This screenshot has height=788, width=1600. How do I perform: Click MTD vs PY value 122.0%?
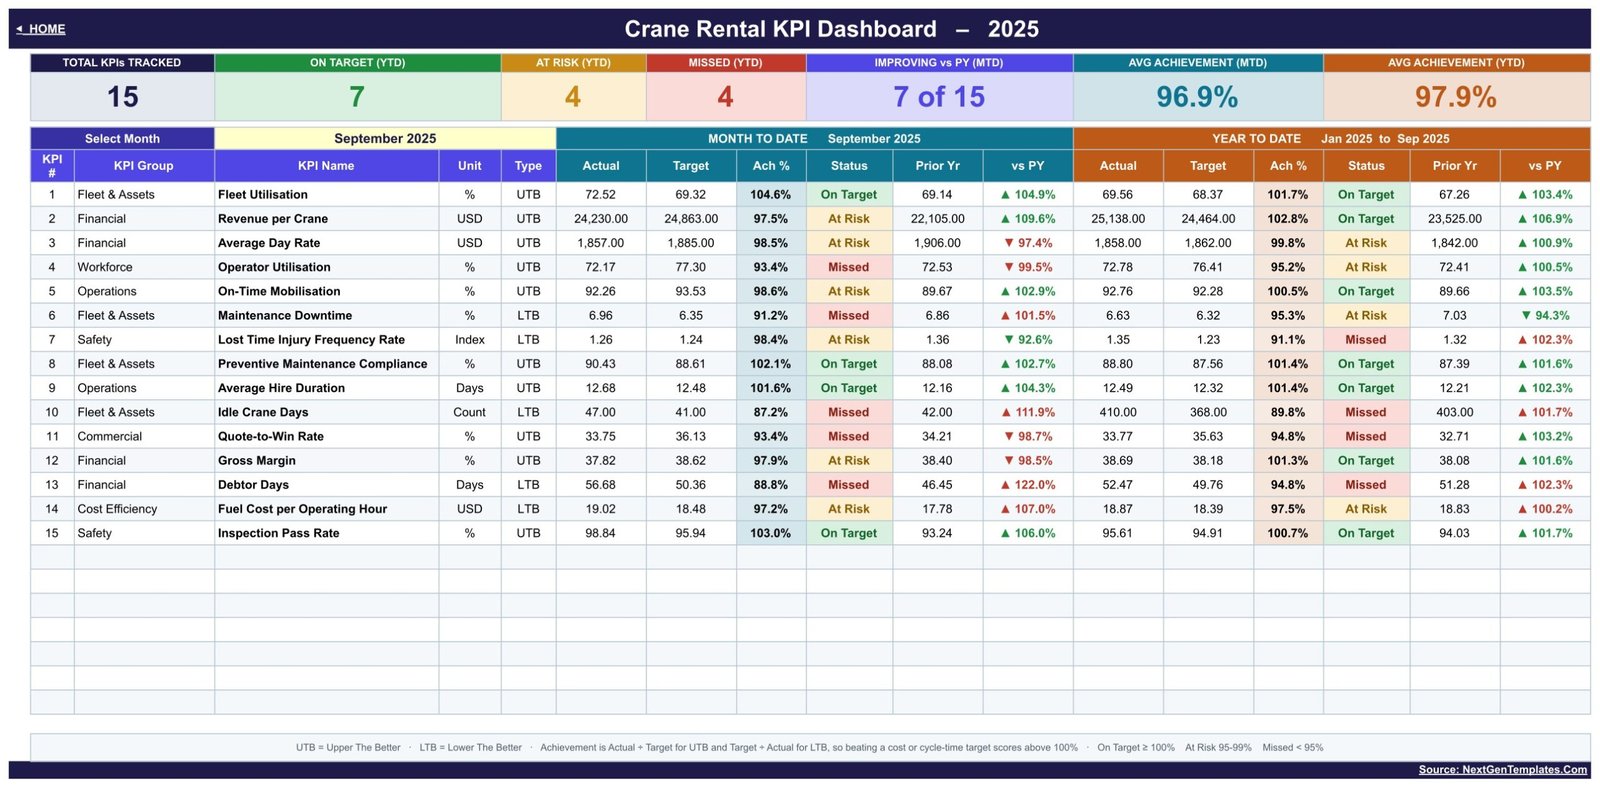[x=1028, y=485]
